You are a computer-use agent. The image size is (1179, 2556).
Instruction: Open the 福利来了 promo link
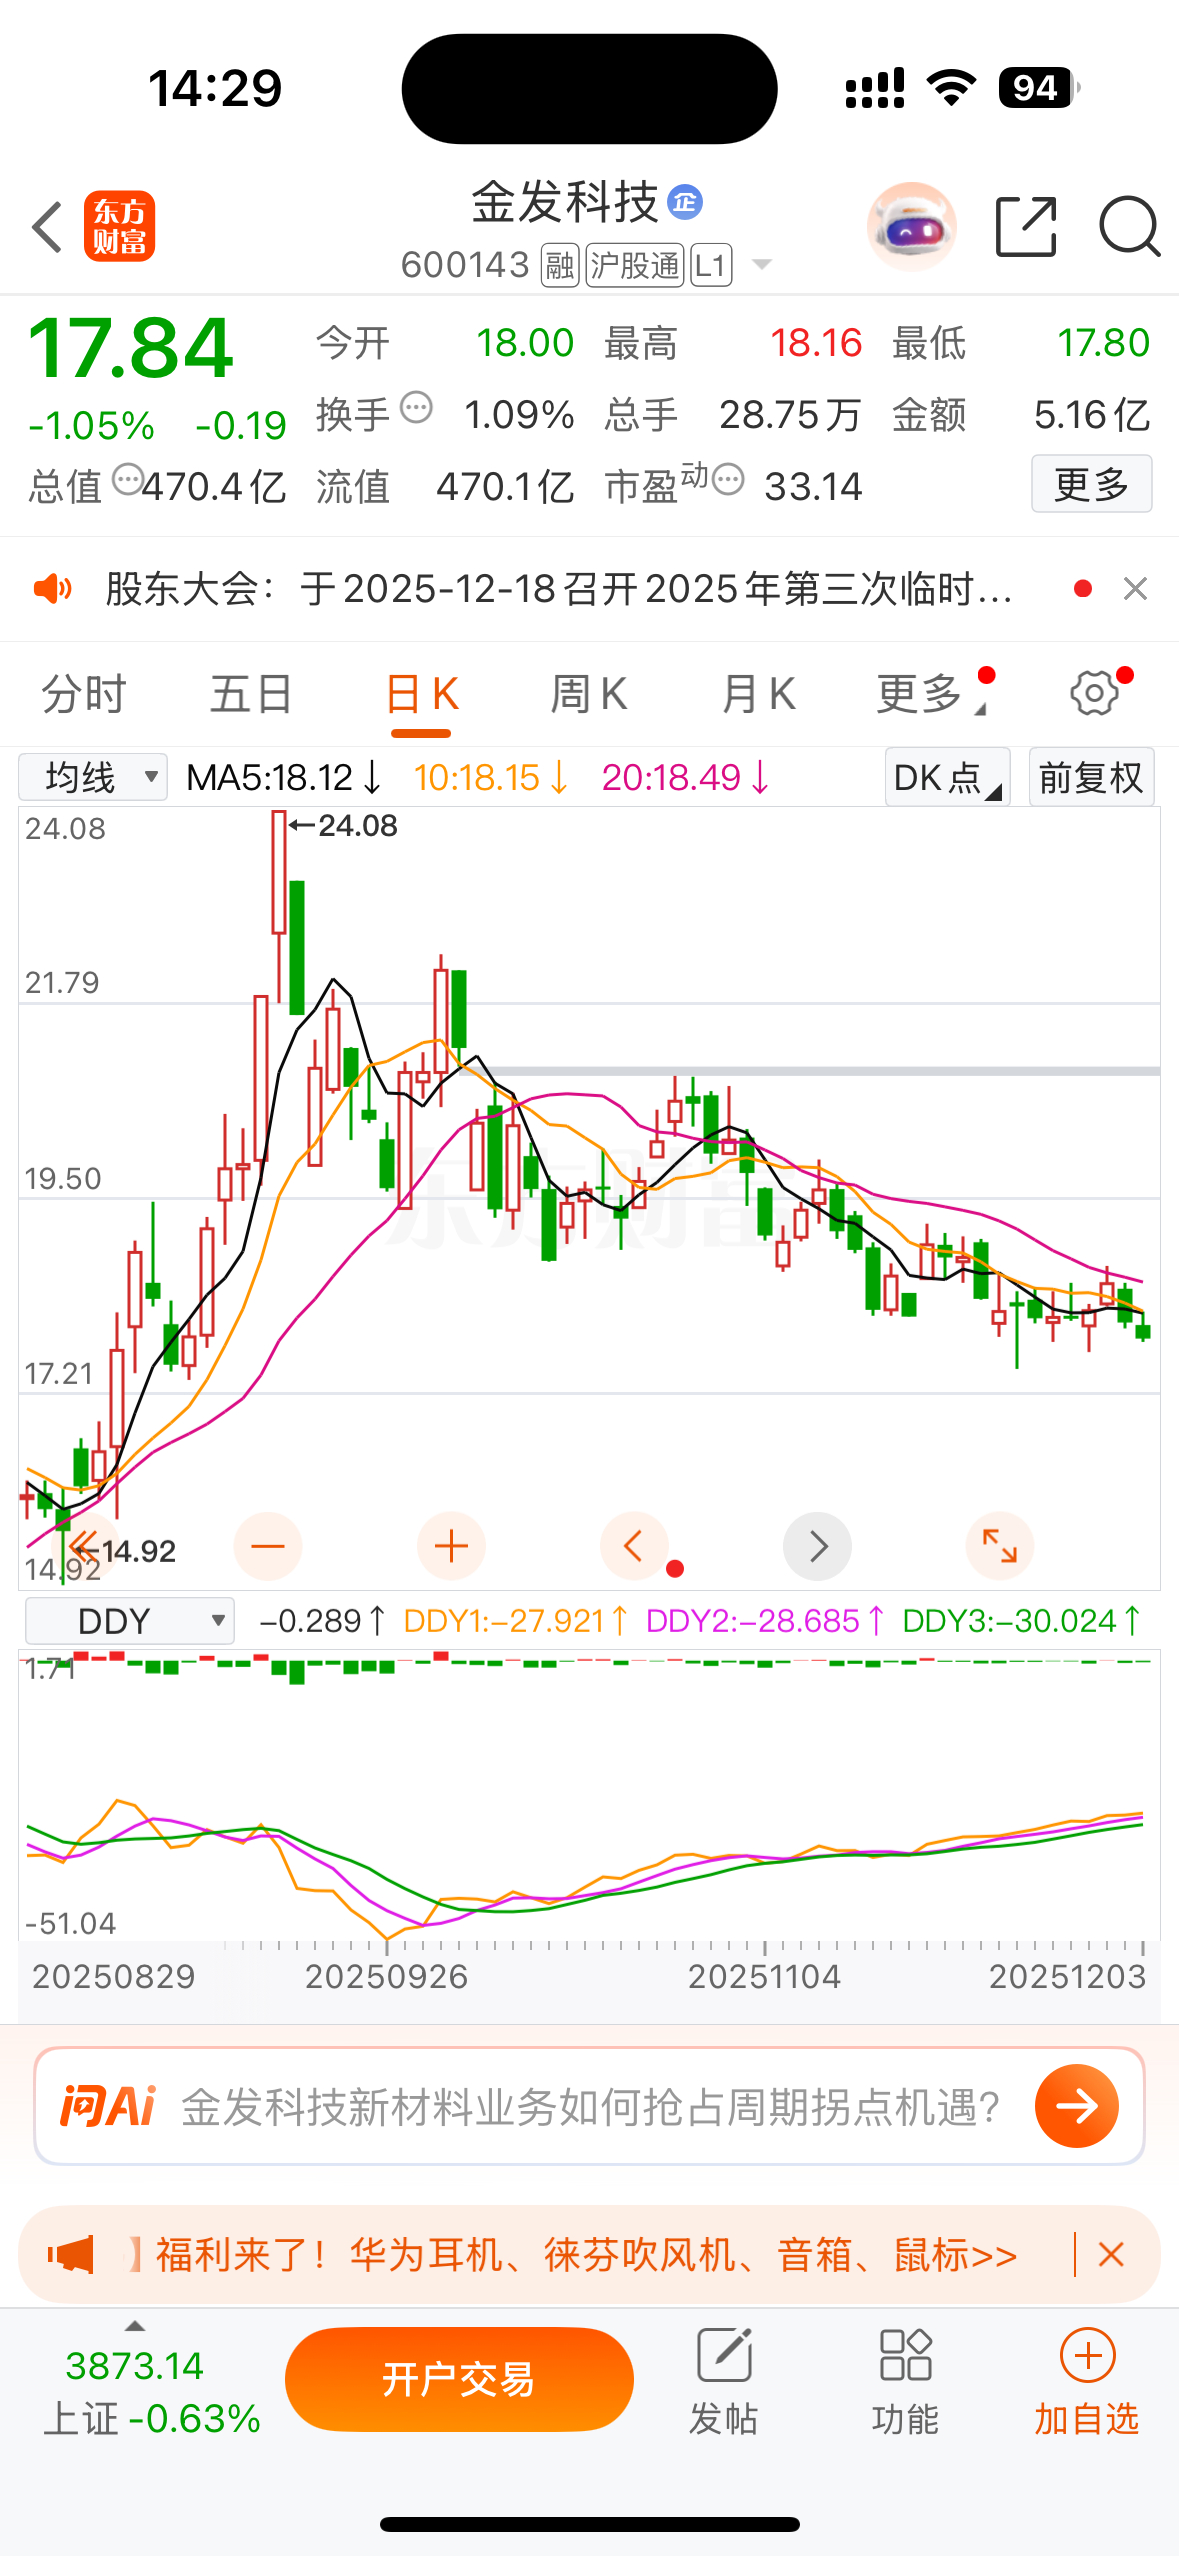pyautogui.click(x=586, y=2255)
